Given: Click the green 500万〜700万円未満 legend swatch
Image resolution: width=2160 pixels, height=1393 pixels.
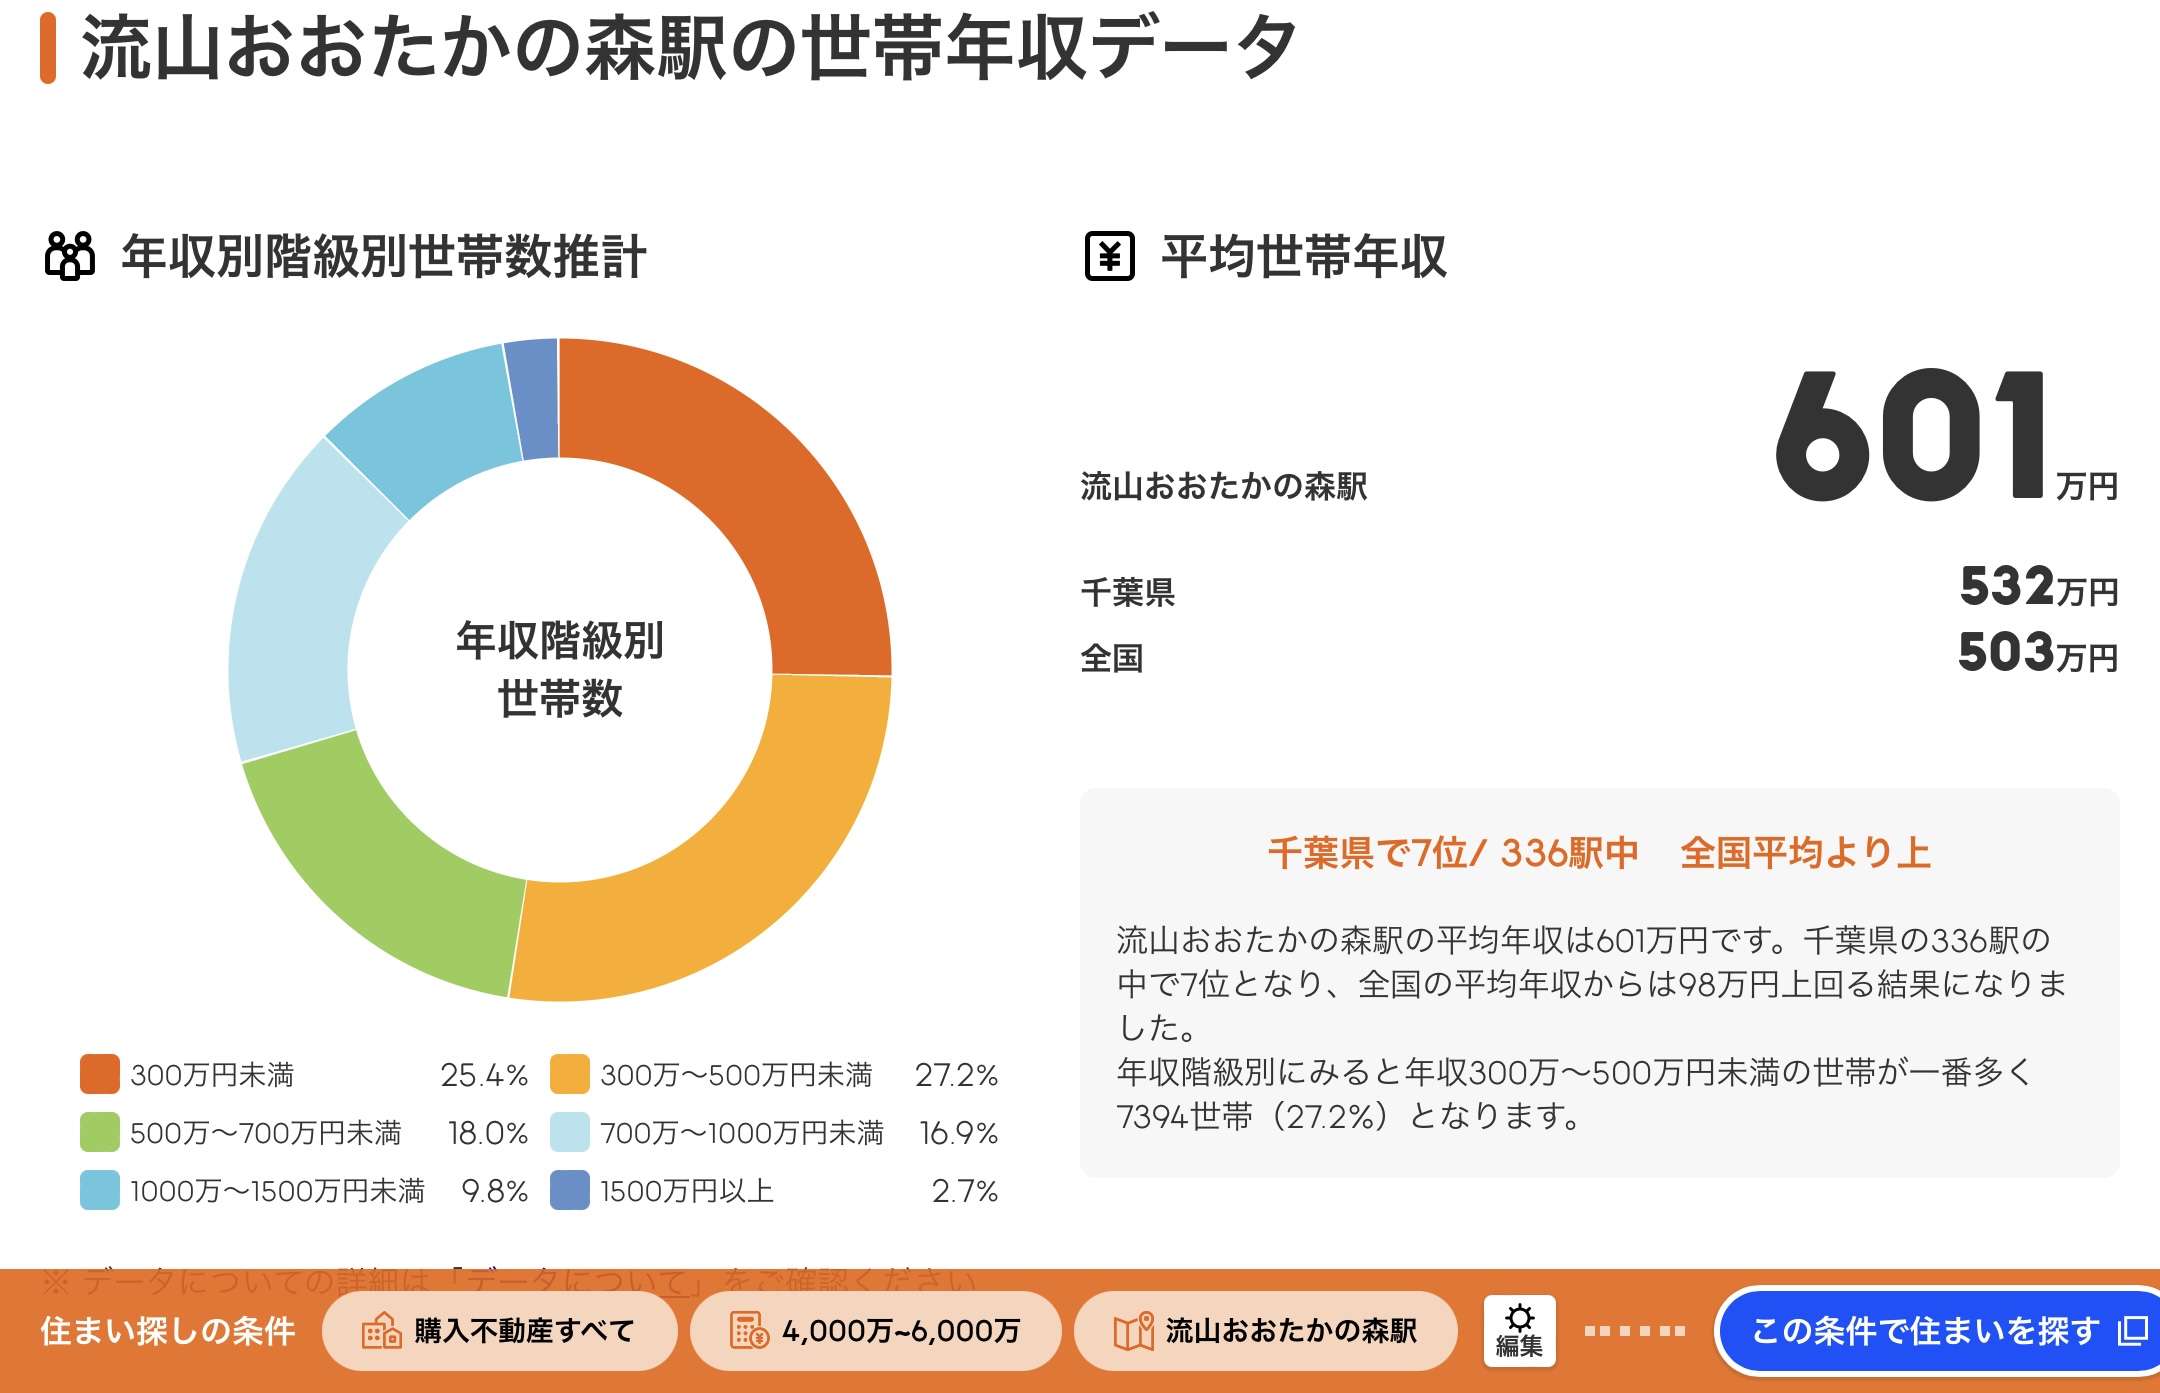Looking at the screenshot, I should (x=100, y=1132).
